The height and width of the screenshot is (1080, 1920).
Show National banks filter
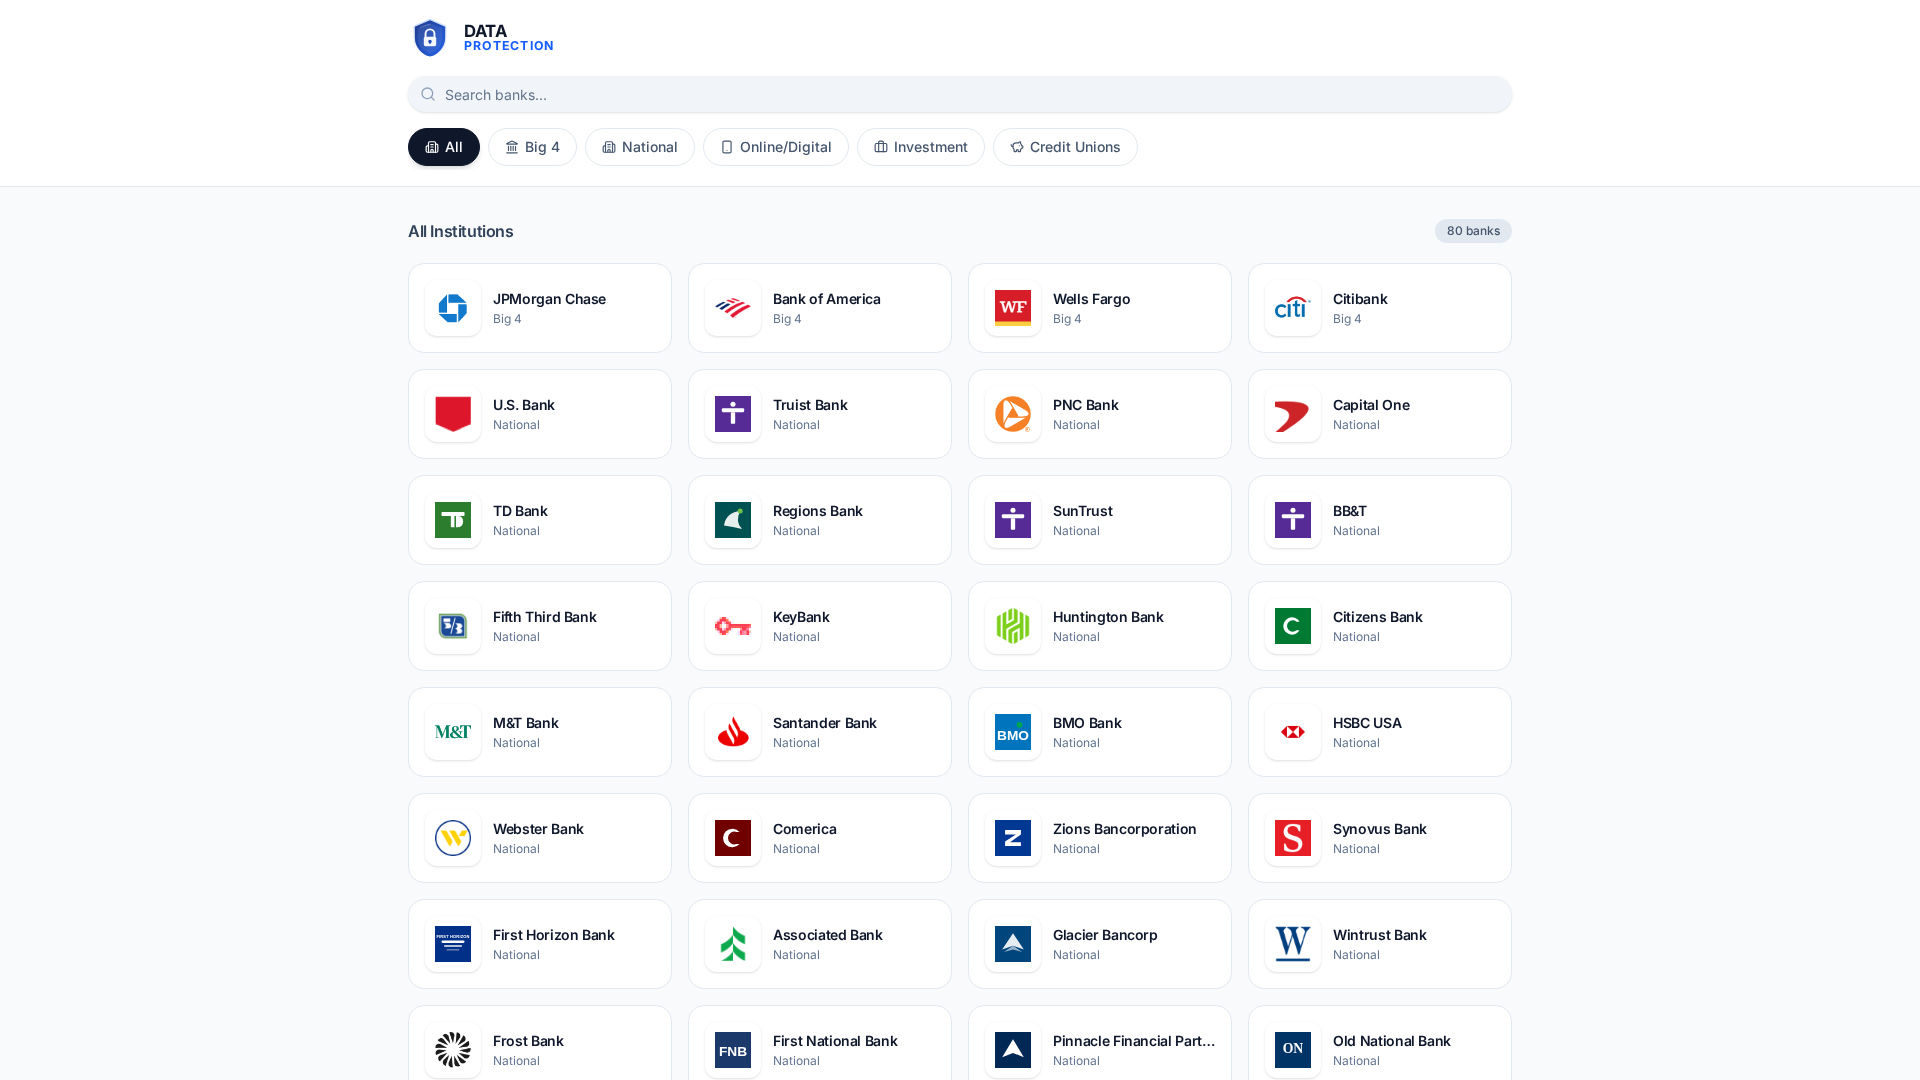(x=640, y=147)
